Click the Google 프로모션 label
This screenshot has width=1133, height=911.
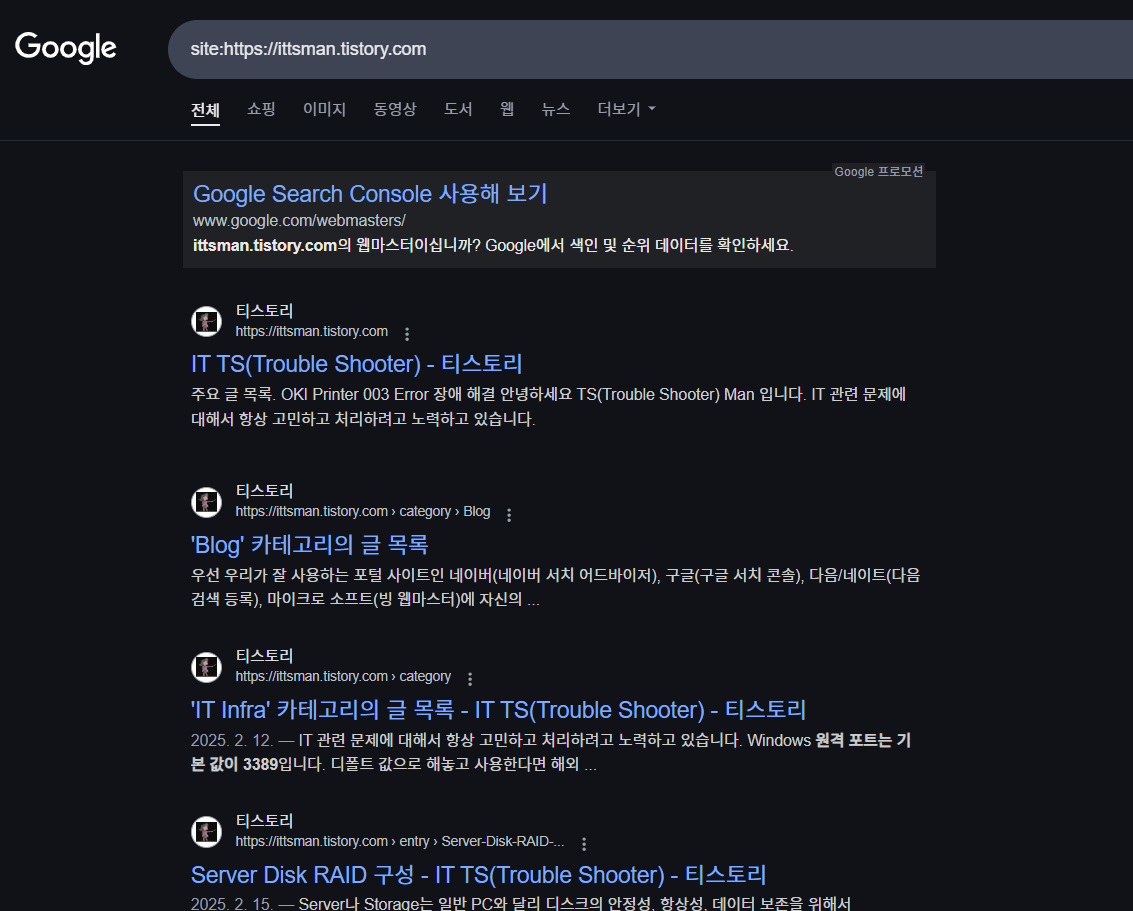tap(879, 171)
